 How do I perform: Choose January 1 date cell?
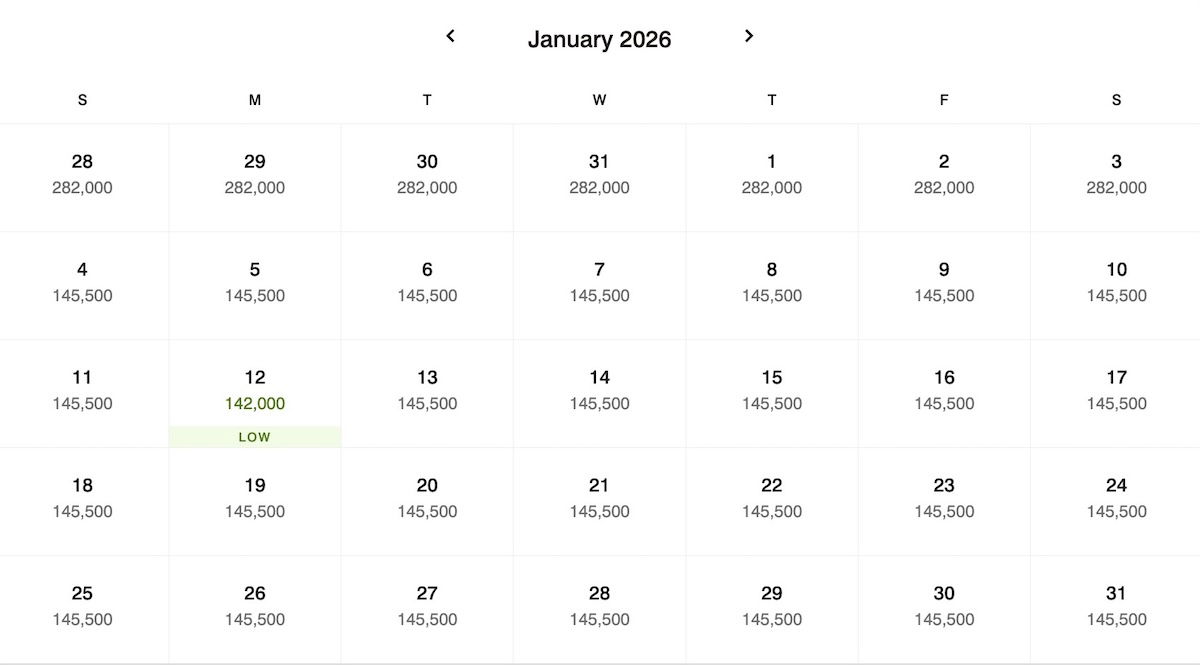pyautogui.click(x=771, y=174)
